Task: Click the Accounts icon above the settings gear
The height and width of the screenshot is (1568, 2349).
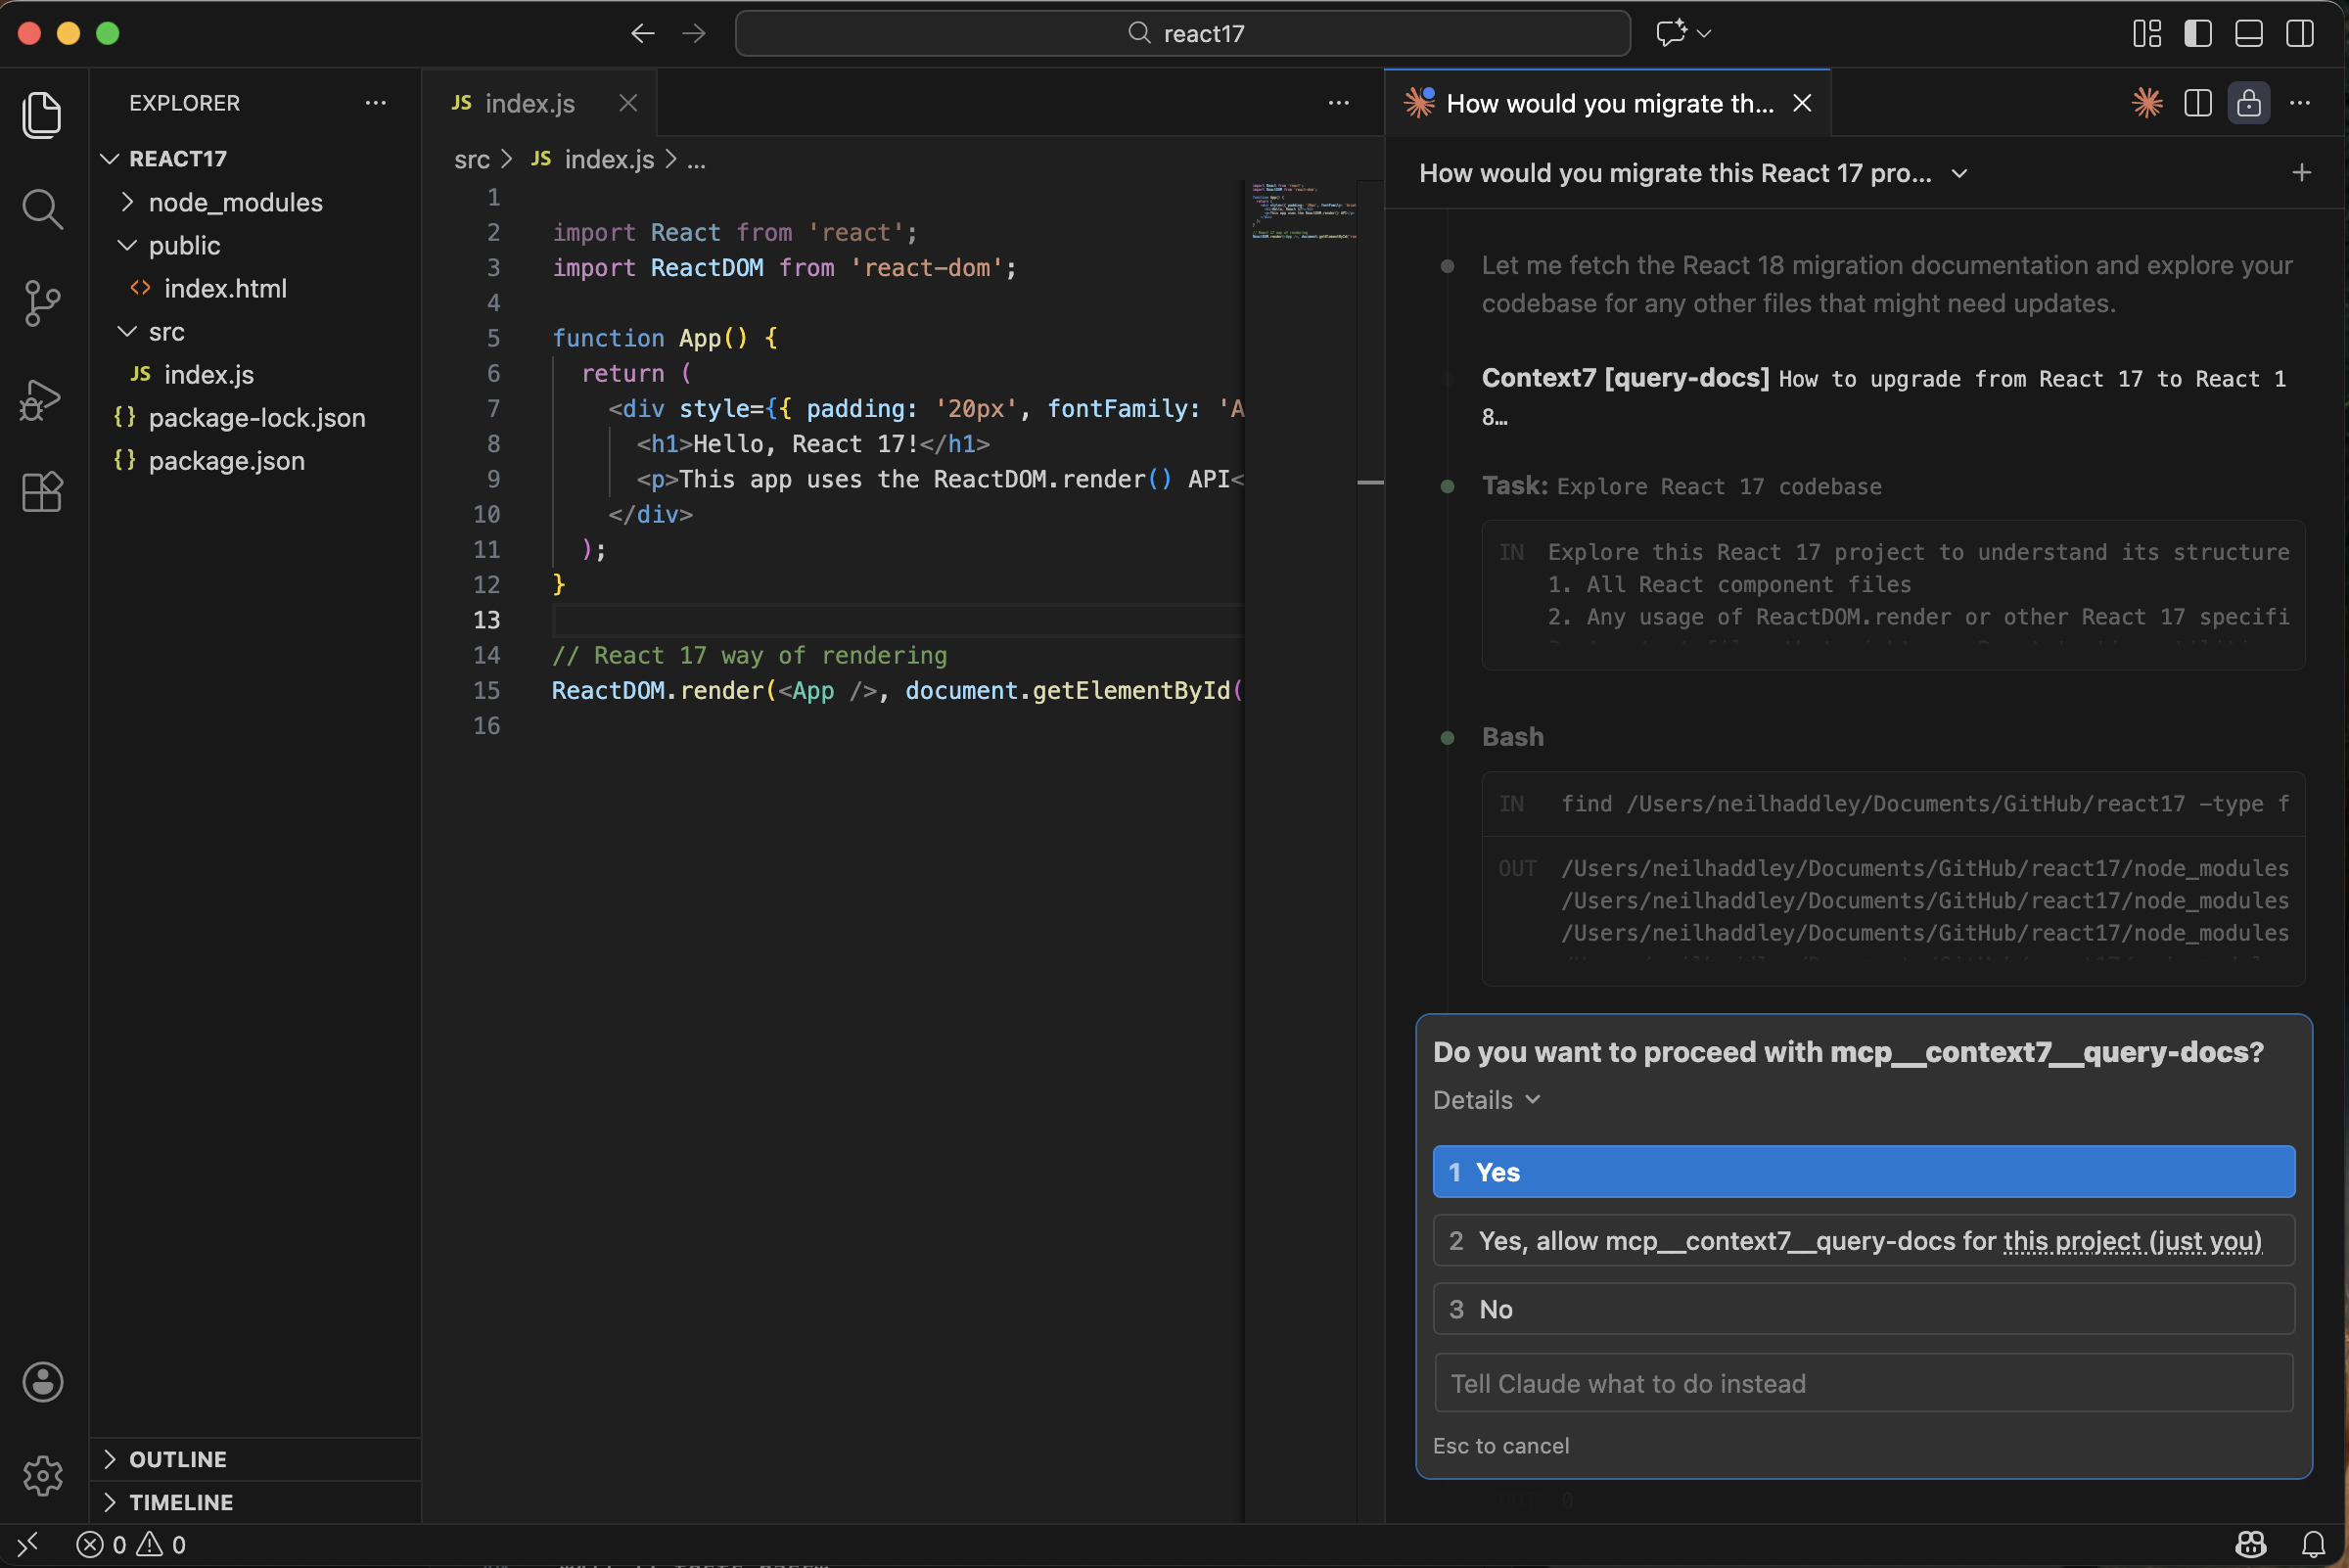Action: click(x=43, y=1382)
